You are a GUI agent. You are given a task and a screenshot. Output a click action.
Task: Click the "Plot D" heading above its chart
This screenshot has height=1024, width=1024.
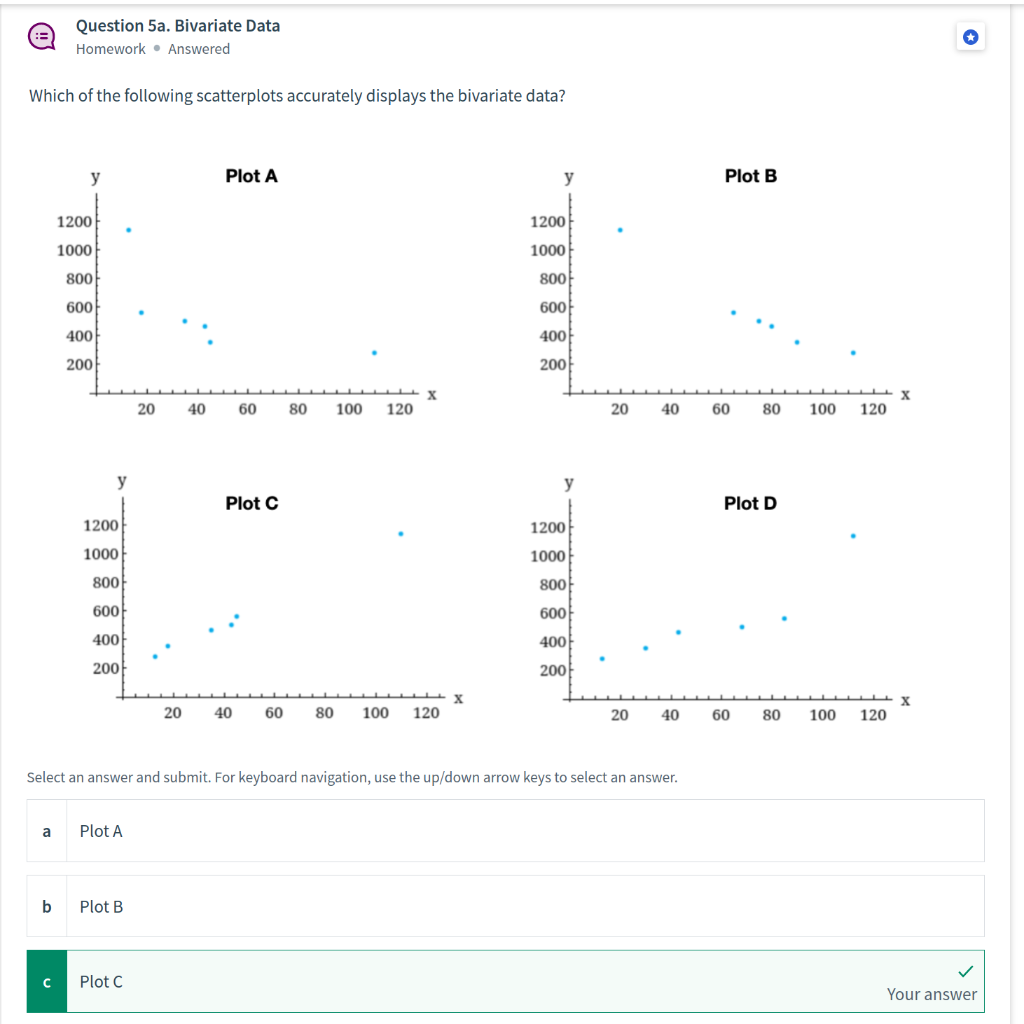[750, 503]
